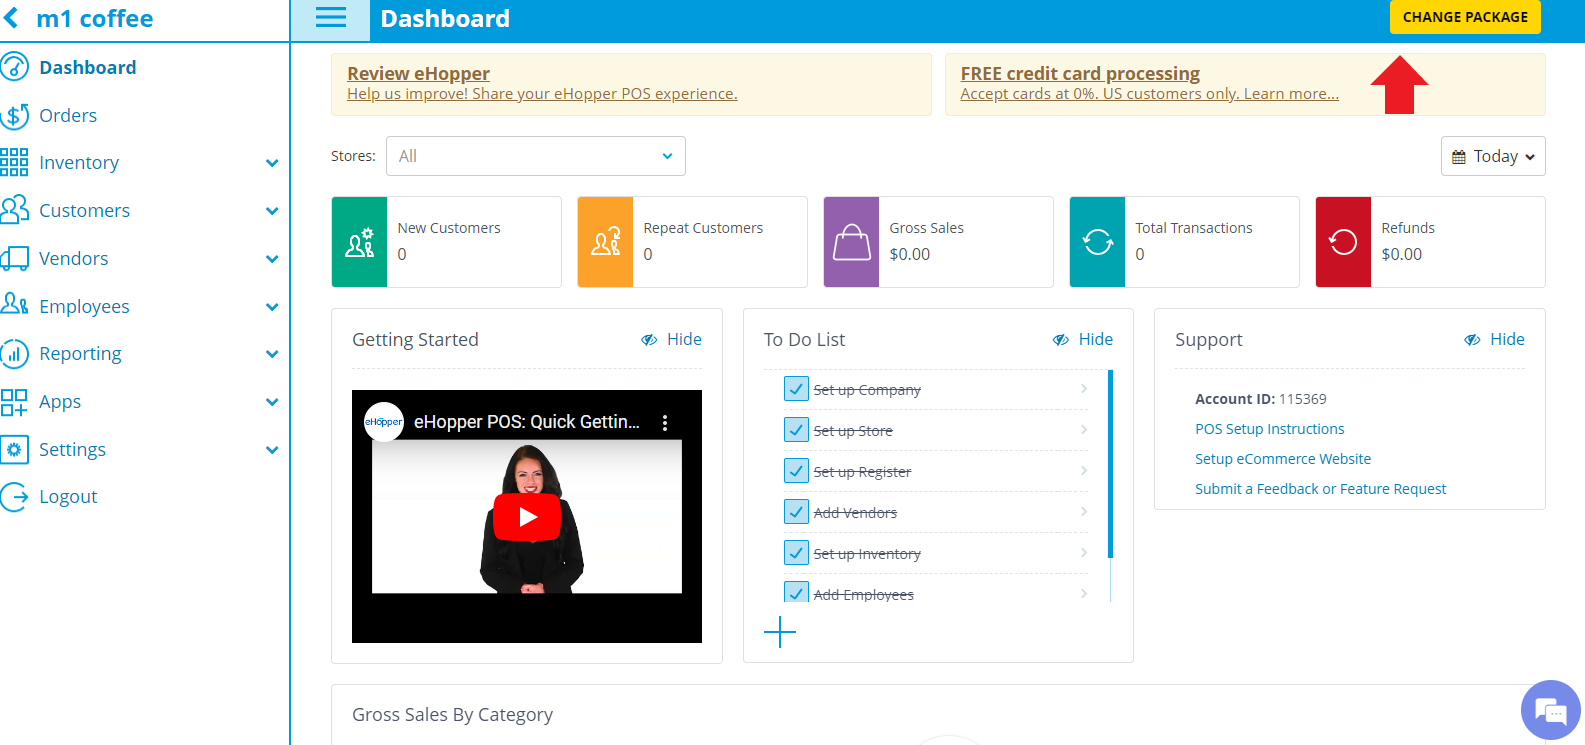Select Logout in the sidebar
This screenshot has width=1585, height=745.
tap(68, 497)
